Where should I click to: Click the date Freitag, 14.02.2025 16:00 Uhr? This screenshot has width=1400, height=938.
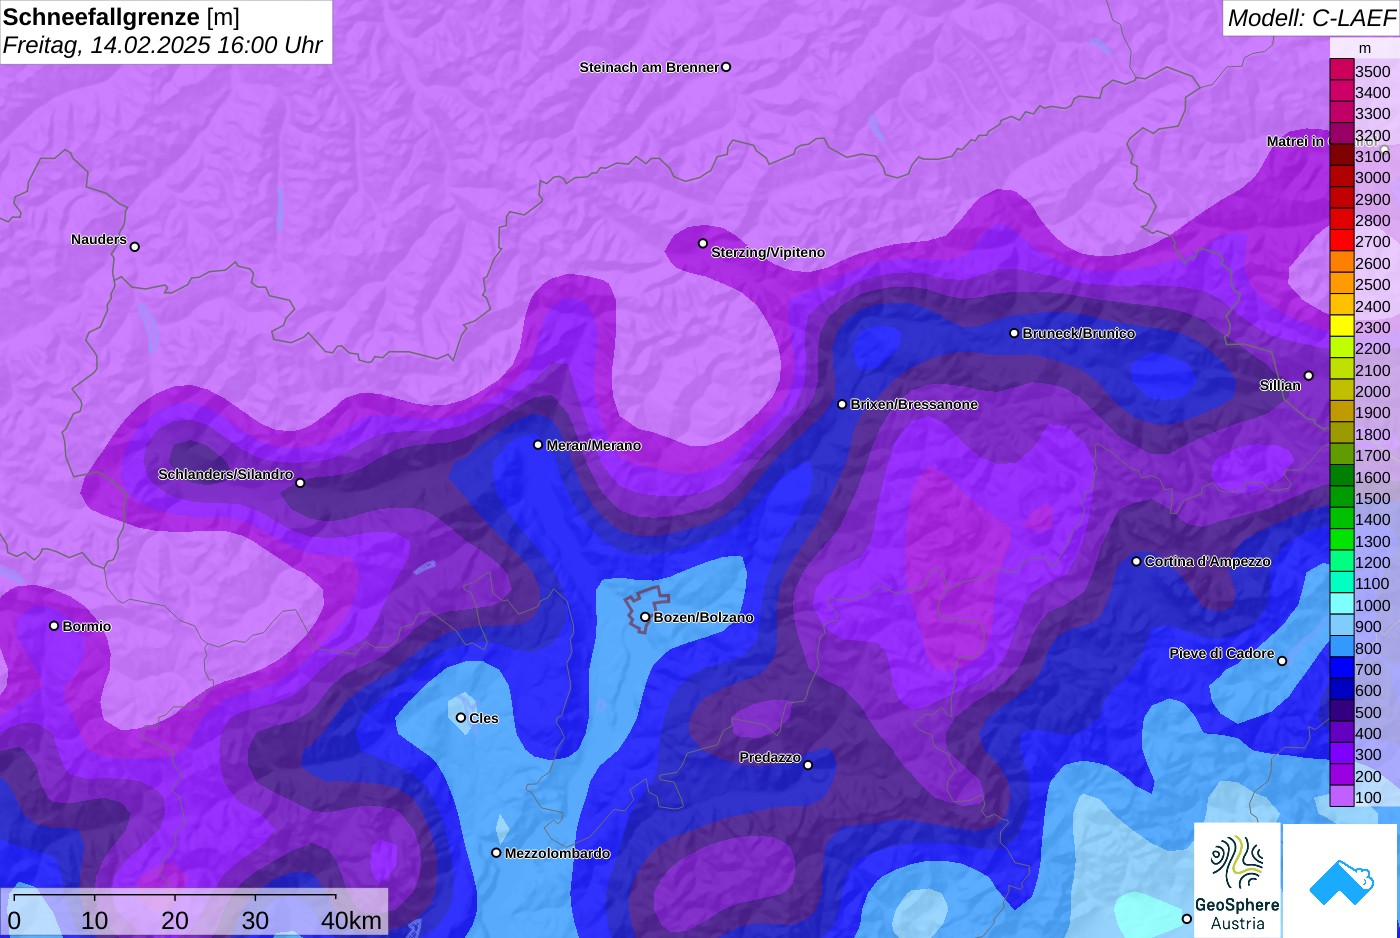click(163, 45)
